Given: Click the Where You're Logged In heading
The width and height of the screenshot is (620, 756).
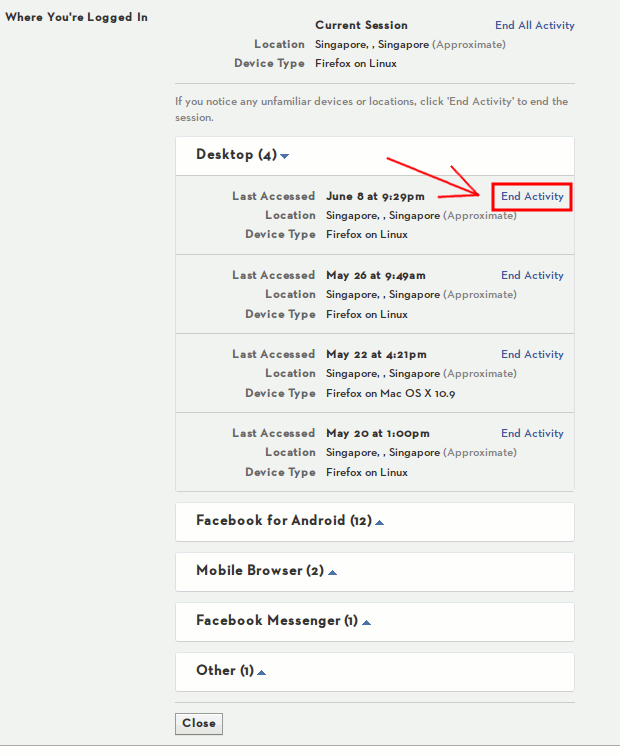Looking at the screenshot, I should (77, 17).
